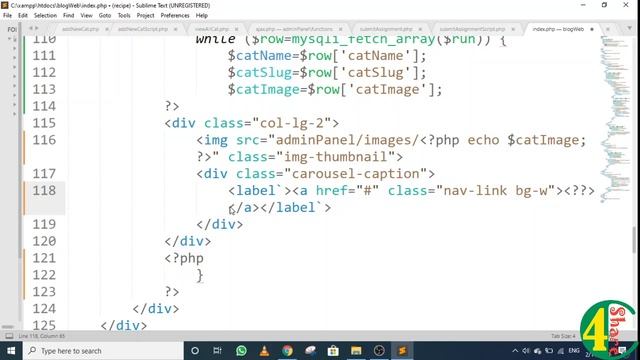Place cursor in $catName=$row['catName'] line
This screenshot has height=360, width=640.
click(x=327, y=56)
